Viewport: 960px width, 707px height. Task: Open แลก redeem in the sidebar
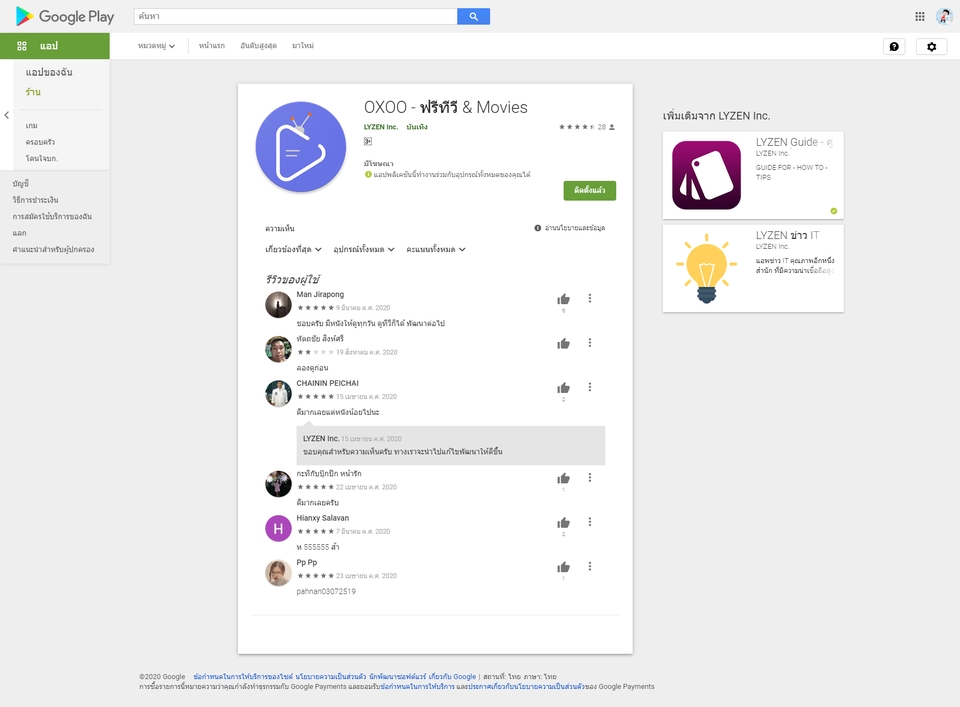[x=20, y=233]
